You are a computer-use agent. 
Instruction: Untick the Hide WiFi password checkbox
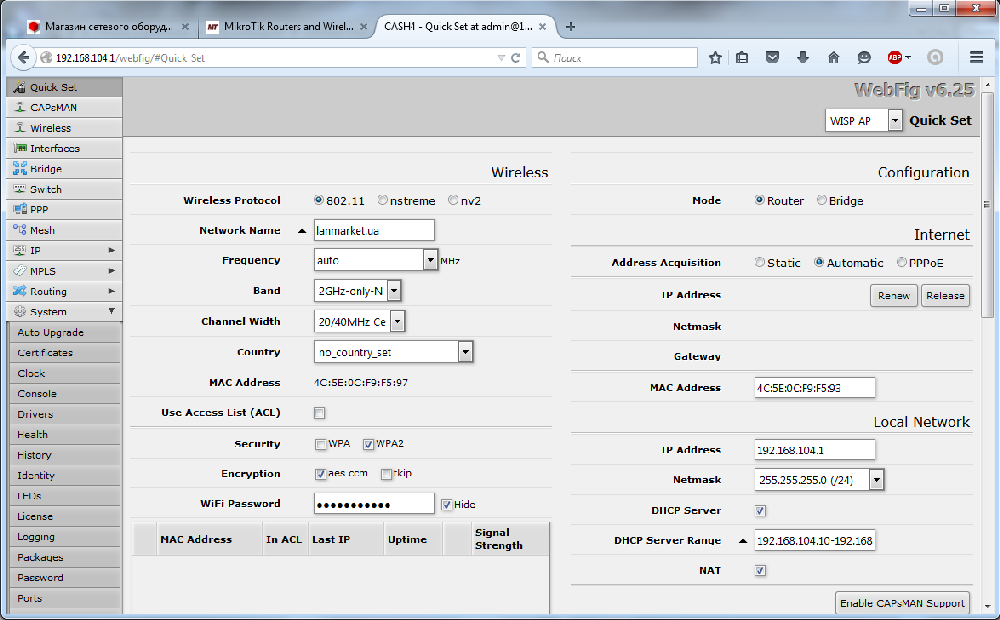coord(446,504)
